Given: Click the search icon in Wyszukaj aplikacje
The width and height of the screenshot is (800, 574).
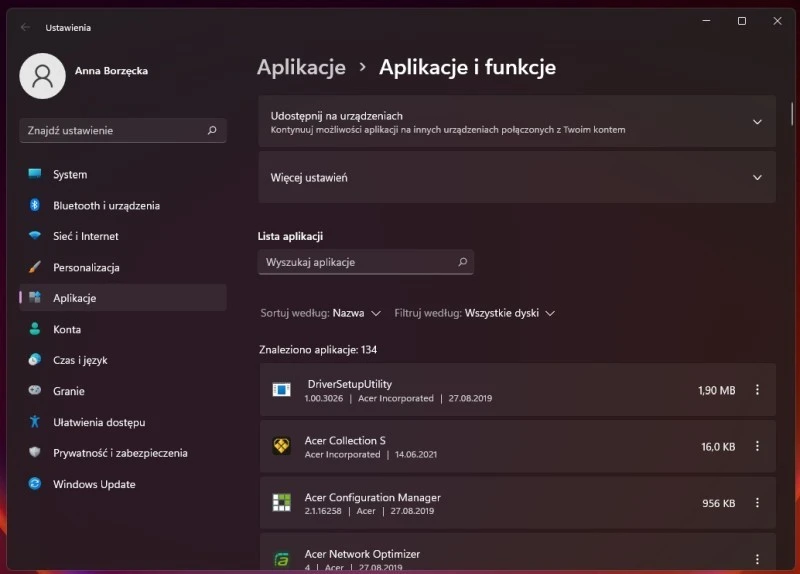Looking at the screenshot, I should (462, 262).
